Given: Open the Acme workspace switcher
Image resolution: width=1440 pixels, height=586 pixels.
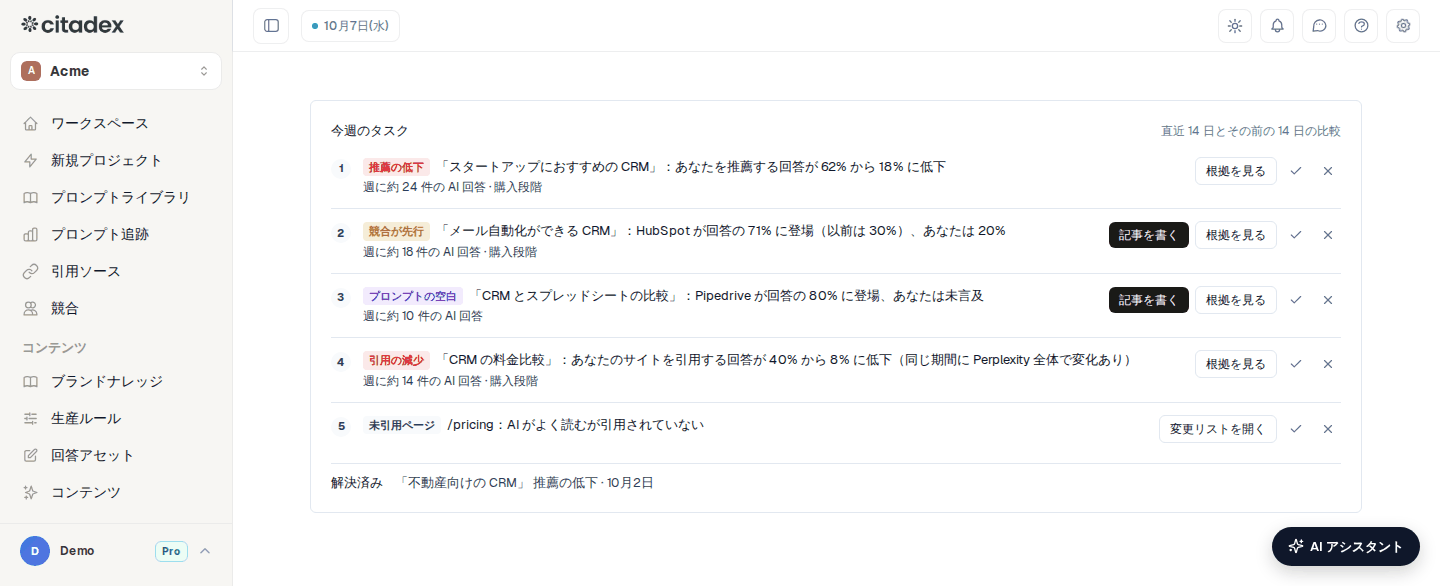Looking at the screenshot, I should click(116, 71).
